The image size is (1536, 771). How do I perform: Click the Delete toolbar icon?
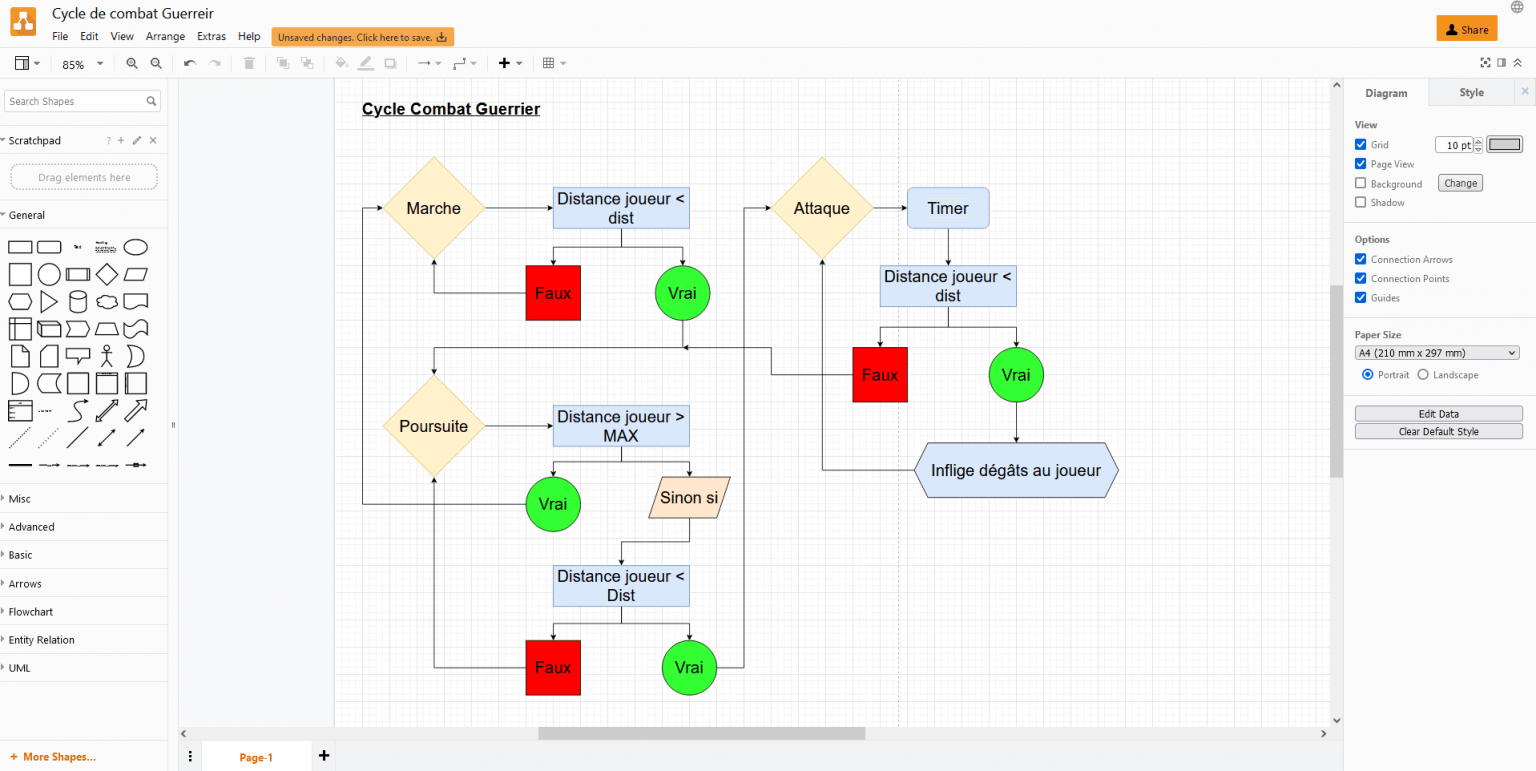click(x=247, y=62)
